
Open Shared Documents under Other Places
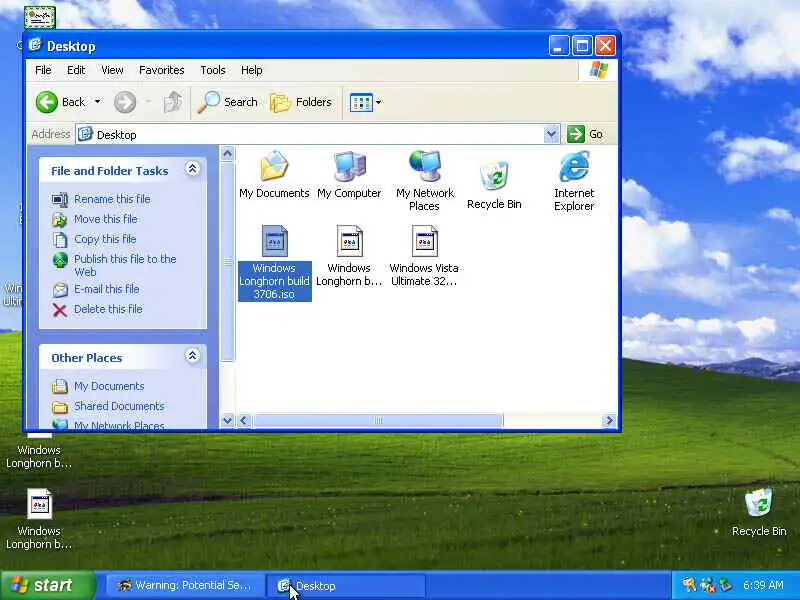[x=119, y=406]
